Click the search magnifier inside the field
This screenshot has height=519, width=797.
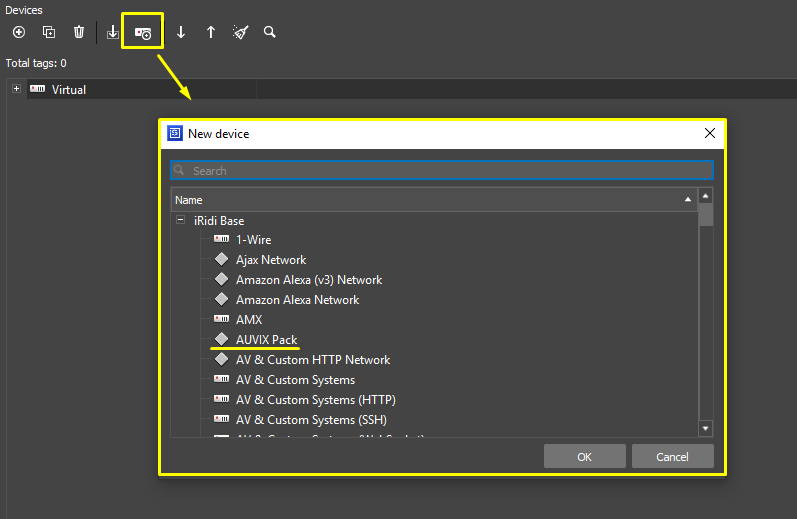point(179,170)
